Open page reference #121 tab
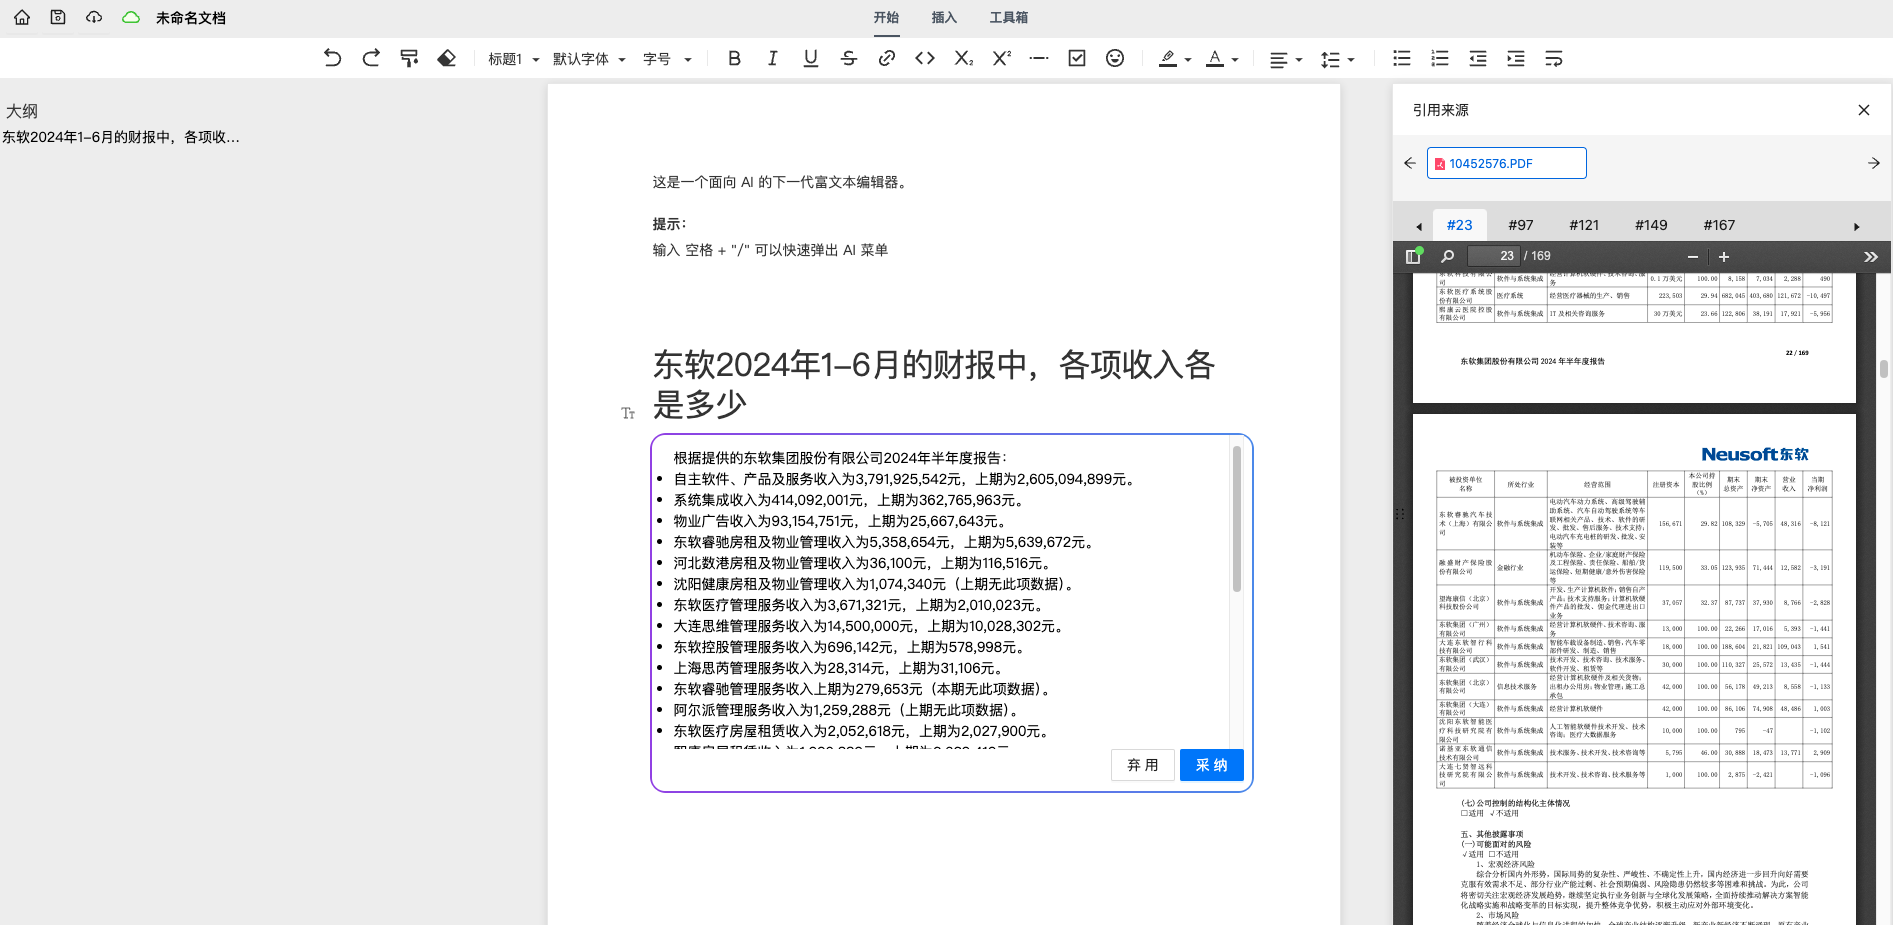 [1584, 225]
